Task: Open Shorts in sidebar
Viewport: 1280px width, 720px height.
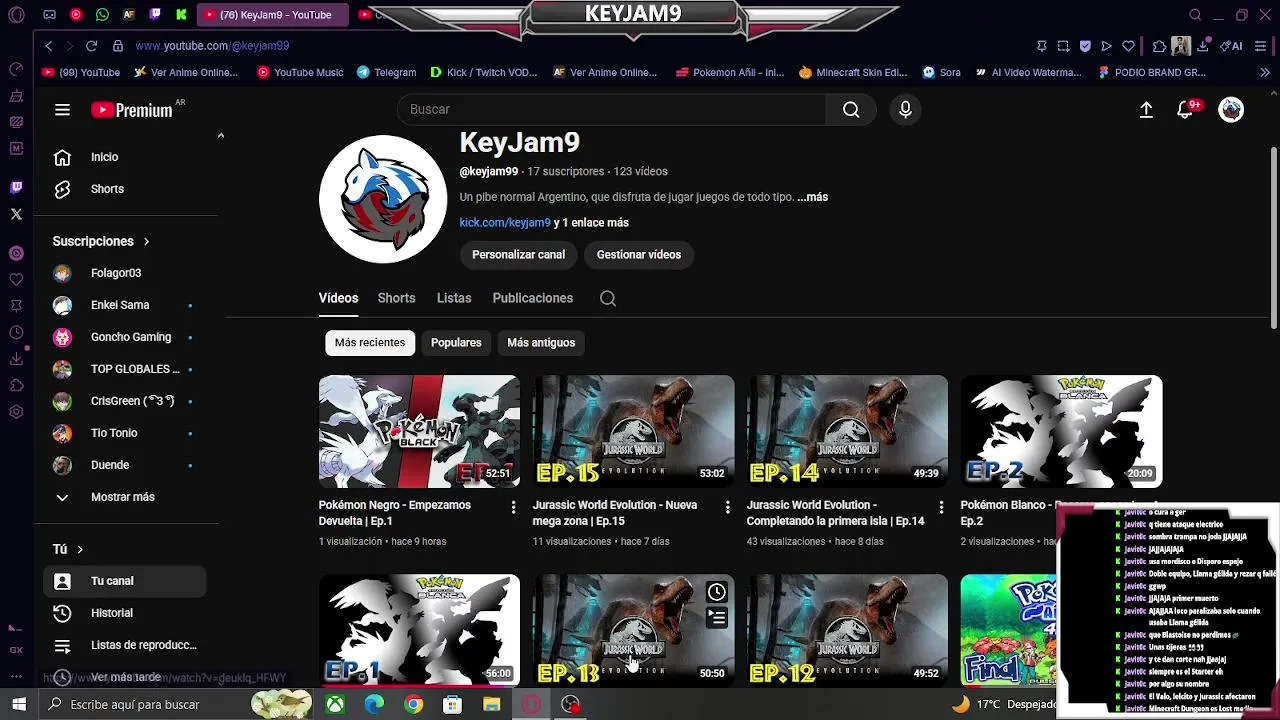Action: click(125, 189)
